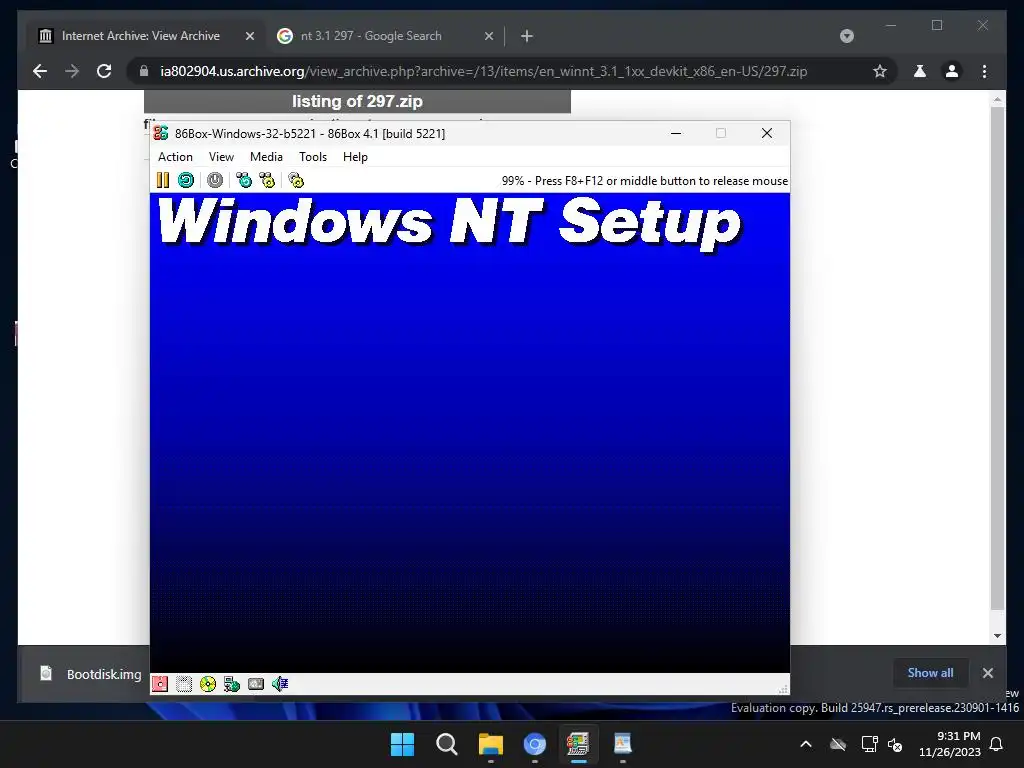Open File Explorer from taskbar
This screenshot has height=768, width=1024.
tap(490, 744)
